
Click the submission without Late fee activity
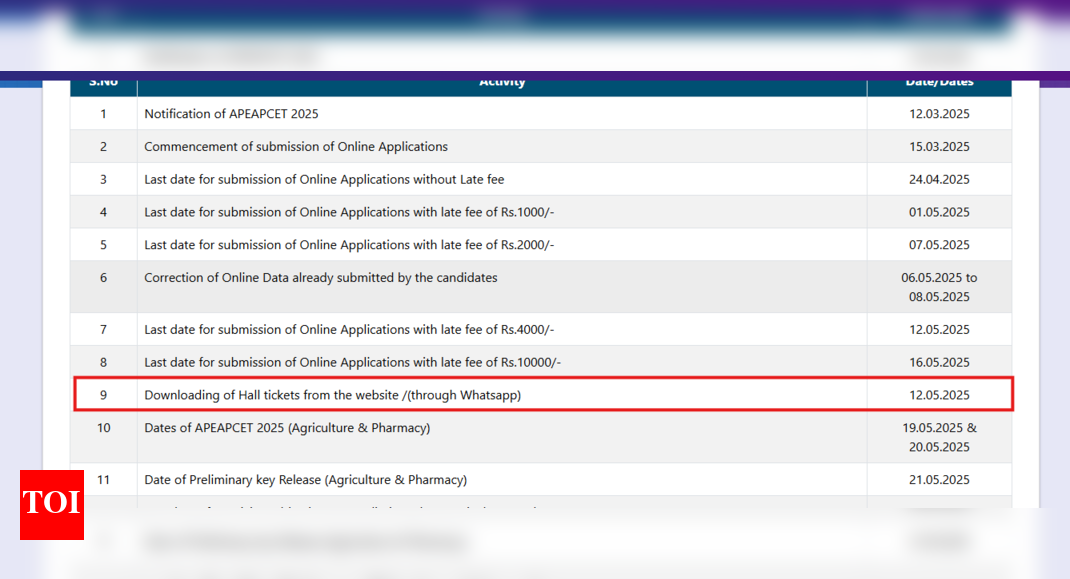pos(324,180)
